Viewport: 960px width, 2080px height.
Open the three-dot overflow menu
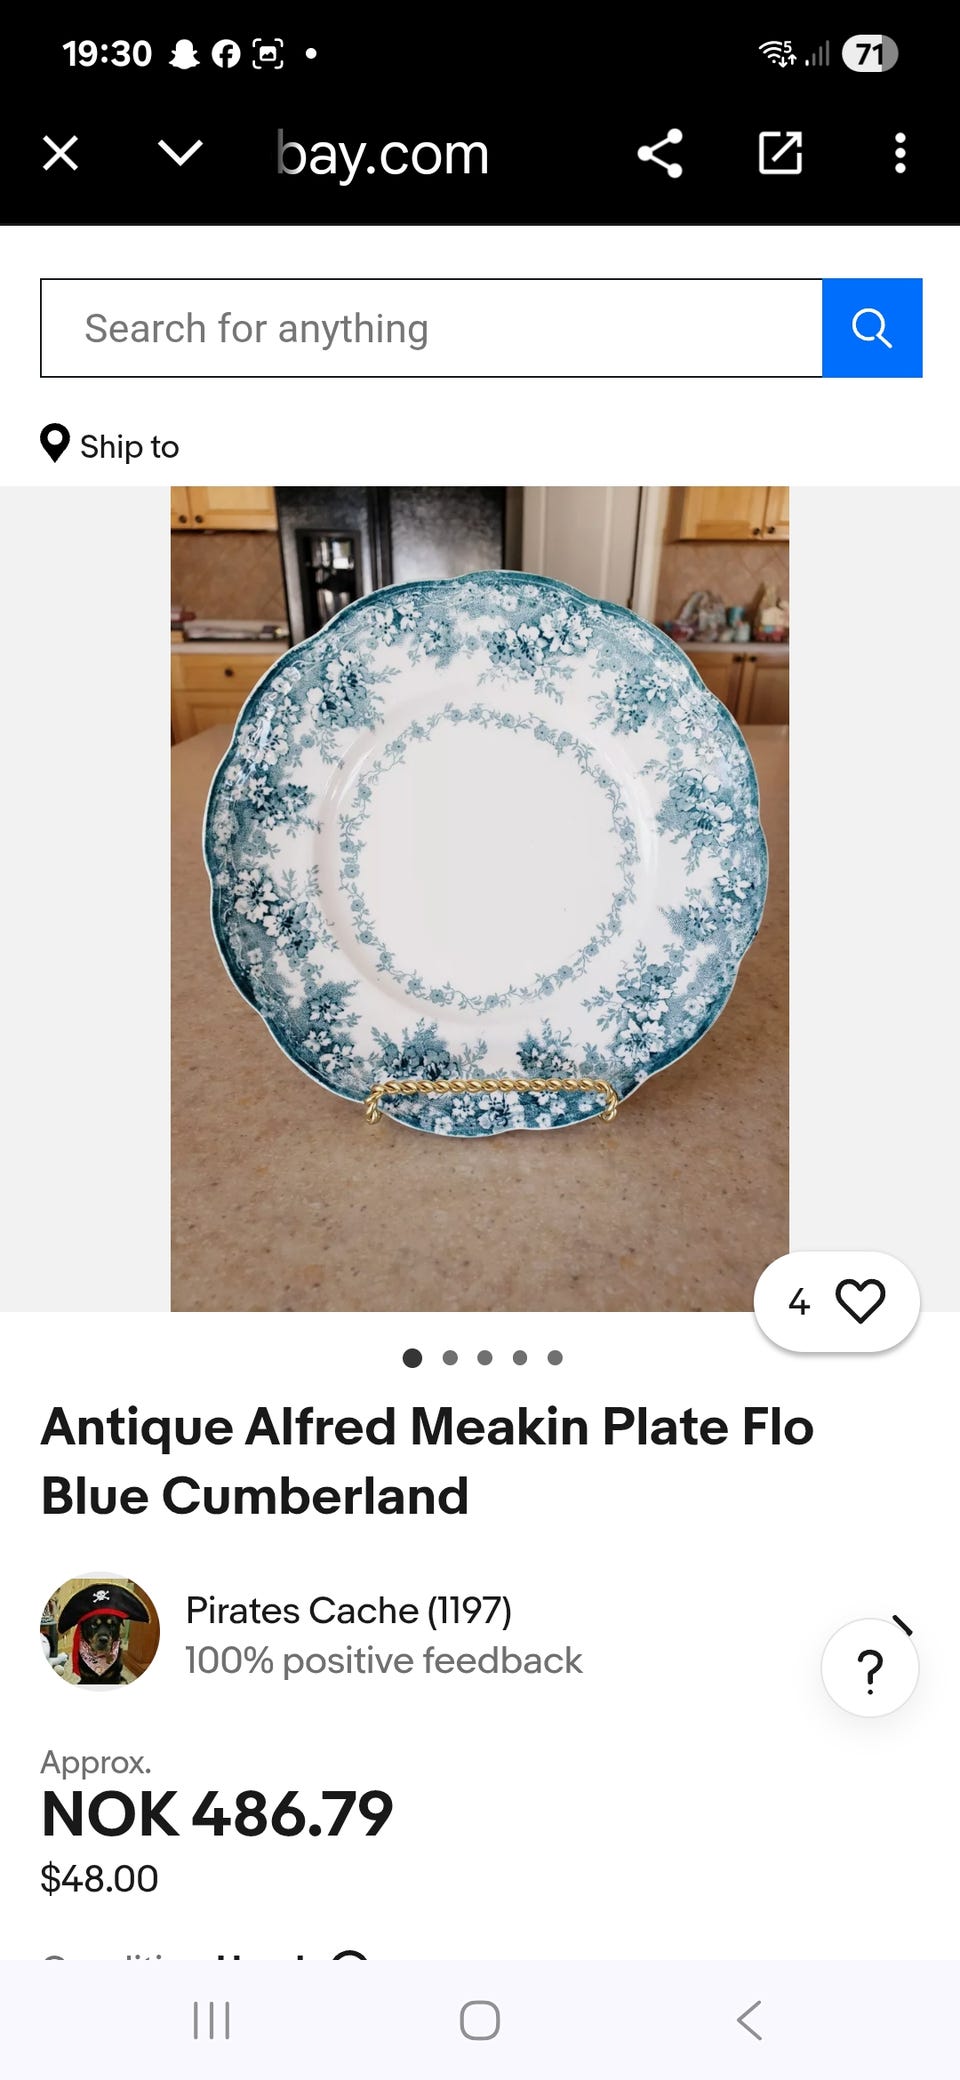(x=900, y=154)
